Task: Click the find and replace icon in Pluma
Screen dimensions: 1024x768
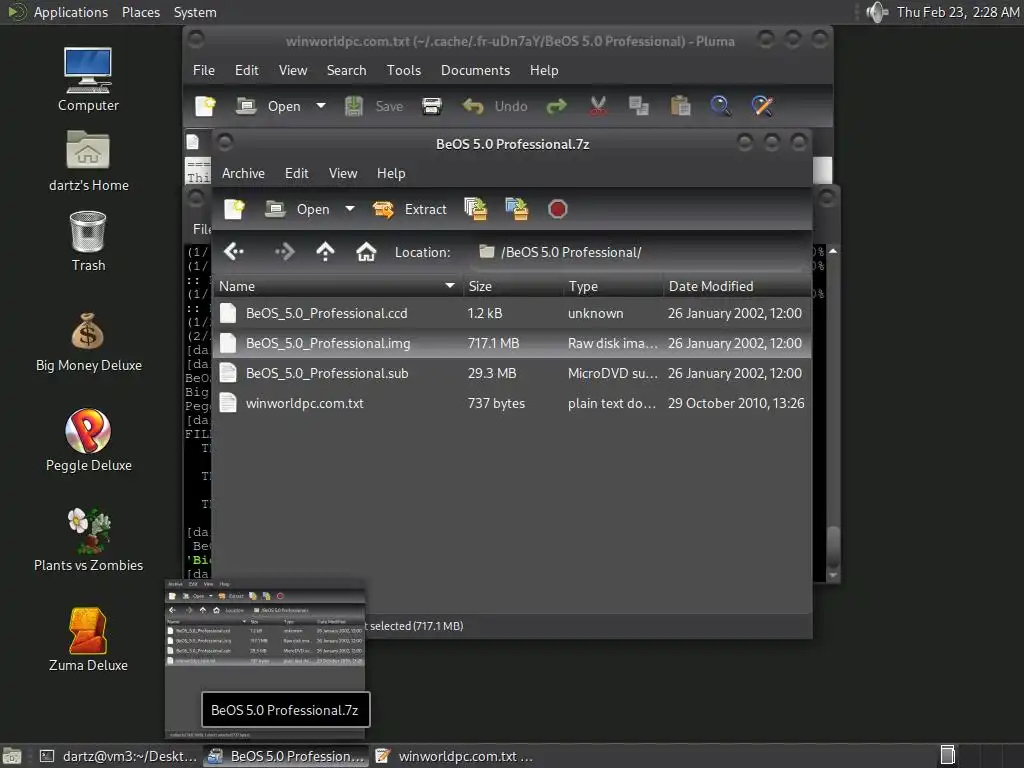Action: click(x=762, y=106)
